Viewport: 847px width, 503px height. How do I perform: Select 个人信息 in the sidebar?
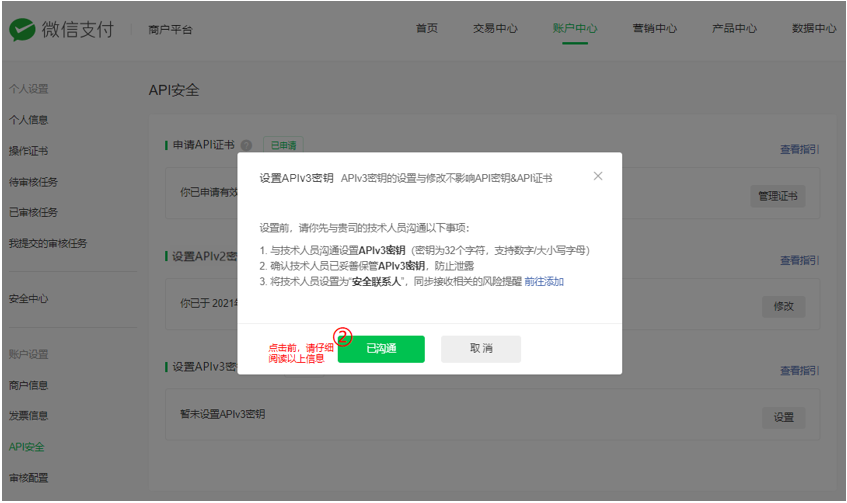pyautogui.click(x=29, y=120)
